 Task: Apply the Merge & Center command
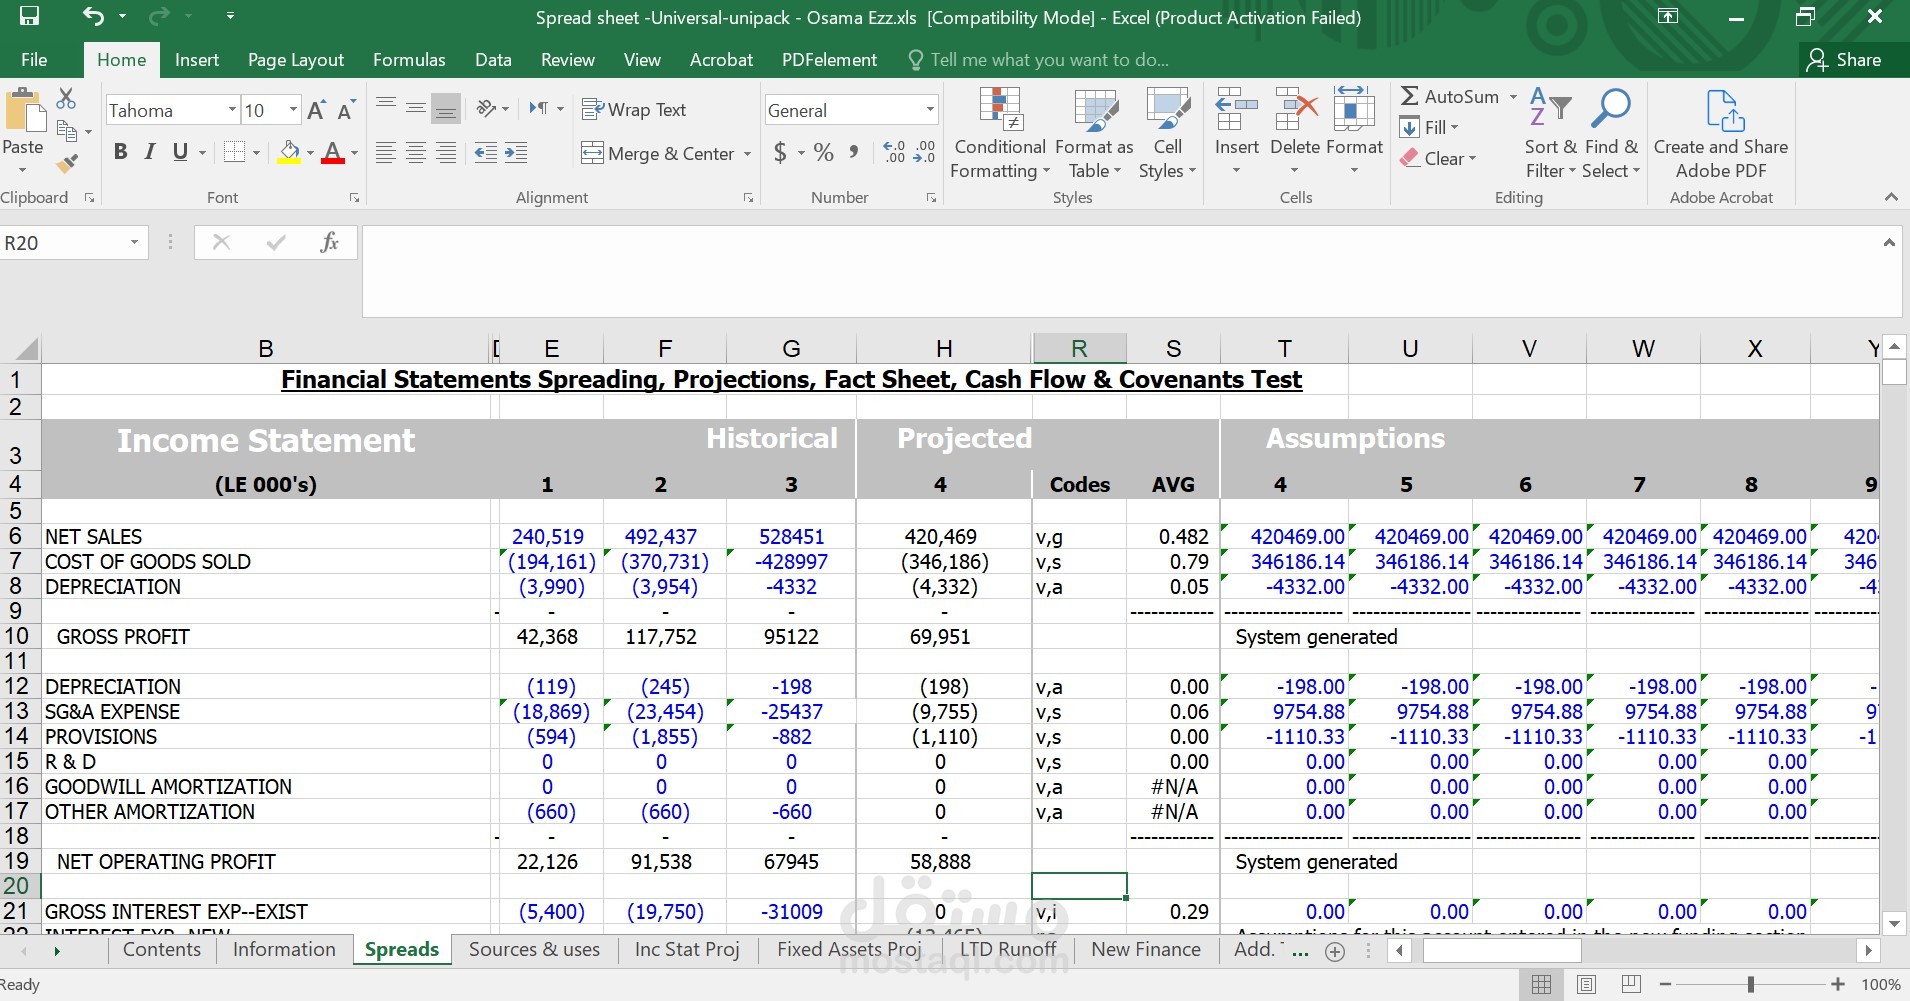[x=659, y=154]
